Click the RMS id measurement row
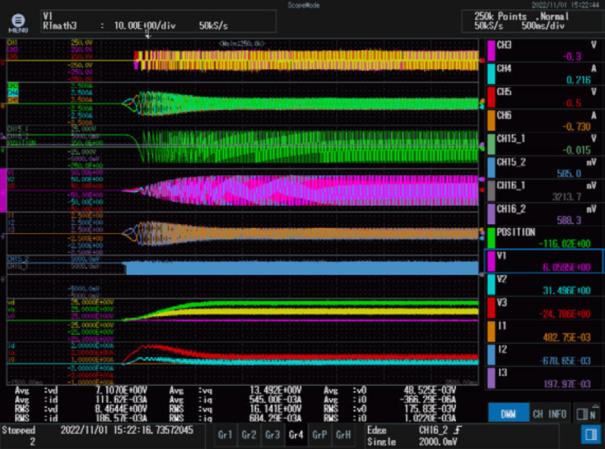Screen dimensions: 605x449 click(81, 418)
